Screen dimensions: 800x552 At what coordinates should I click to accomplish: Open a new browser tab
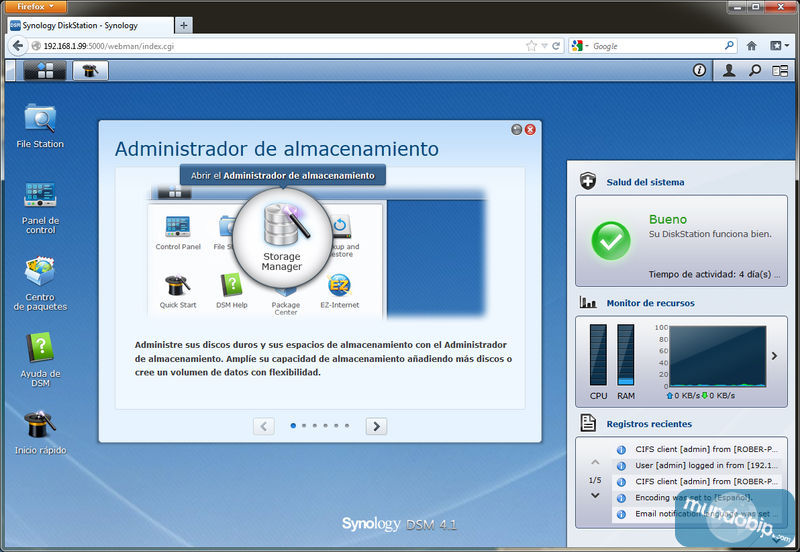coord(184,25)
